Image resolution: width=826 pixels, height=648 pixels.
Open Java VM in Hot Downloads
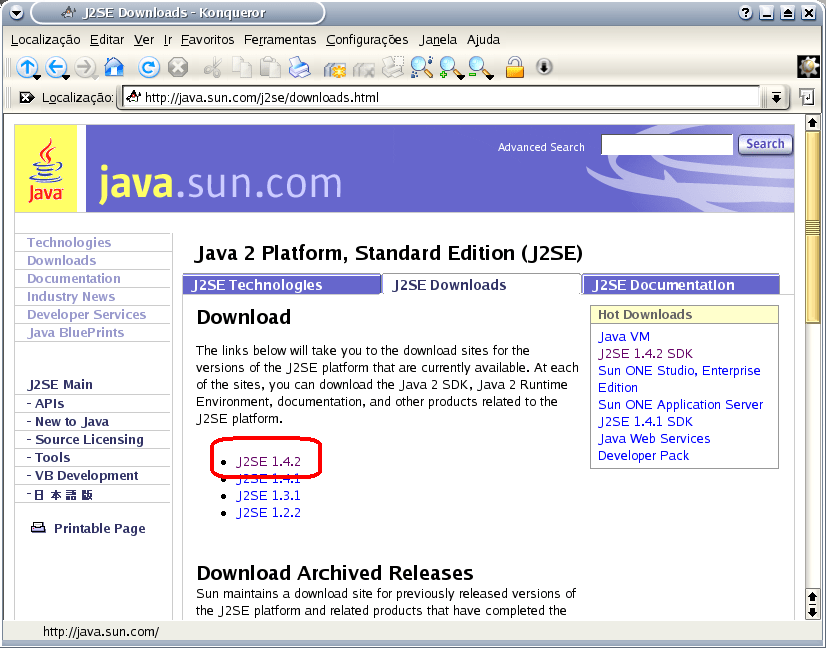click(x=624, y=337)
